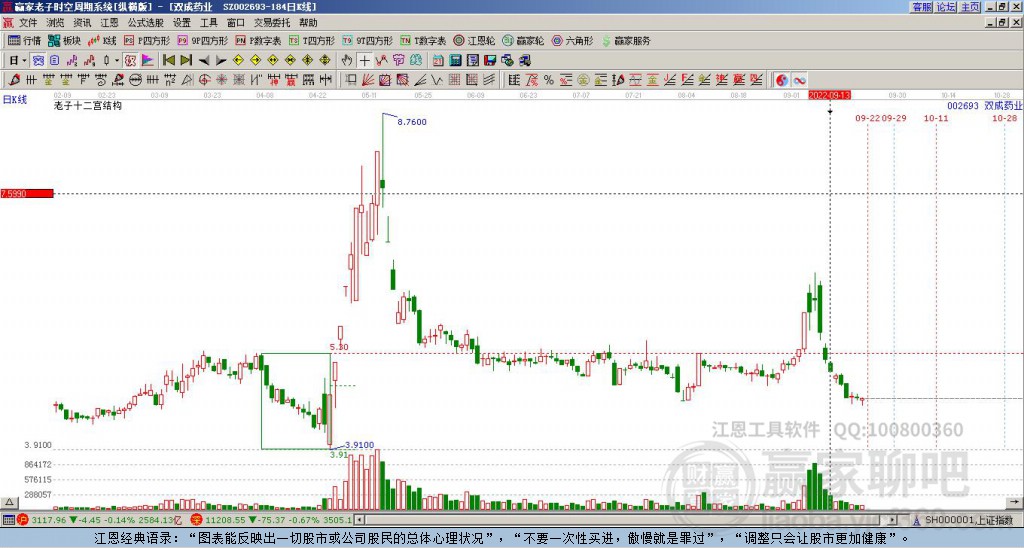Open the 公式选股 menu

point(146,23)
